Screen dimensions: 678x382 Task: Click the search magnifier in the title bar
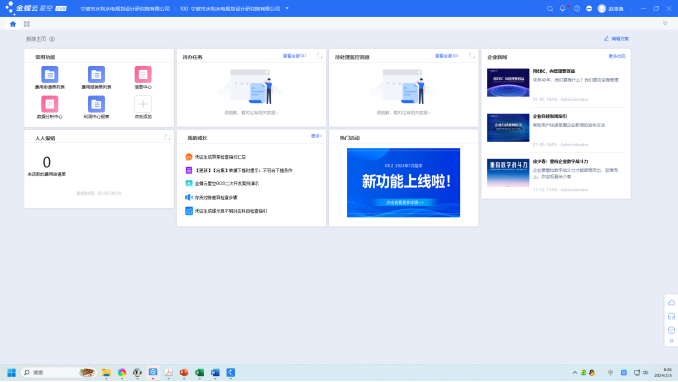click(x=550, y=9)
